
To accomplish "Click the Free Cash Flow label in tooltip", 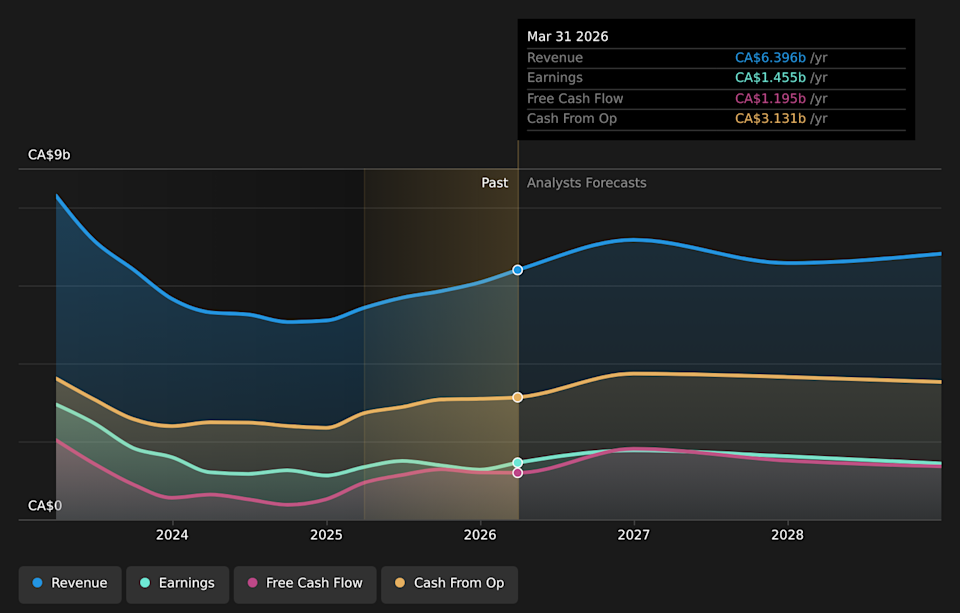I will coord(575,99).
